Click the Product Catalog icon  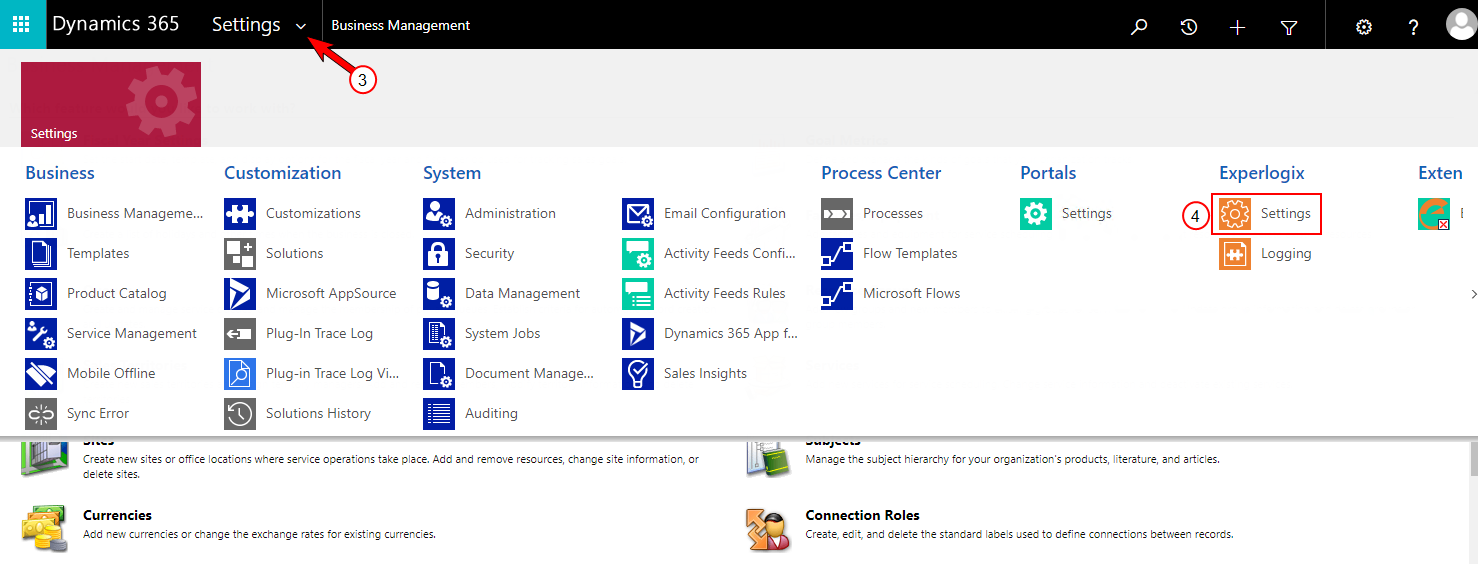[41, 294]
